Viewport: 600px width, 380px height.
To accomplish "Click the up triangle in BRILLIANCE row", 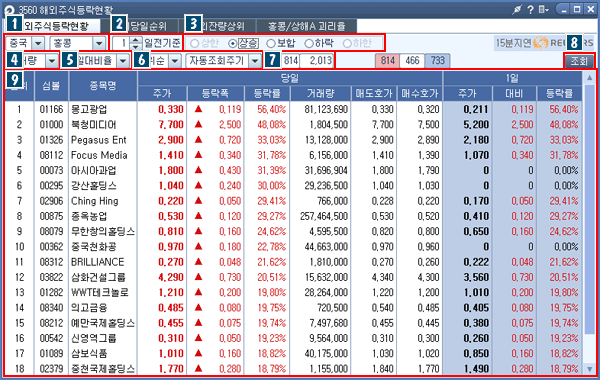I will (198, 262).
